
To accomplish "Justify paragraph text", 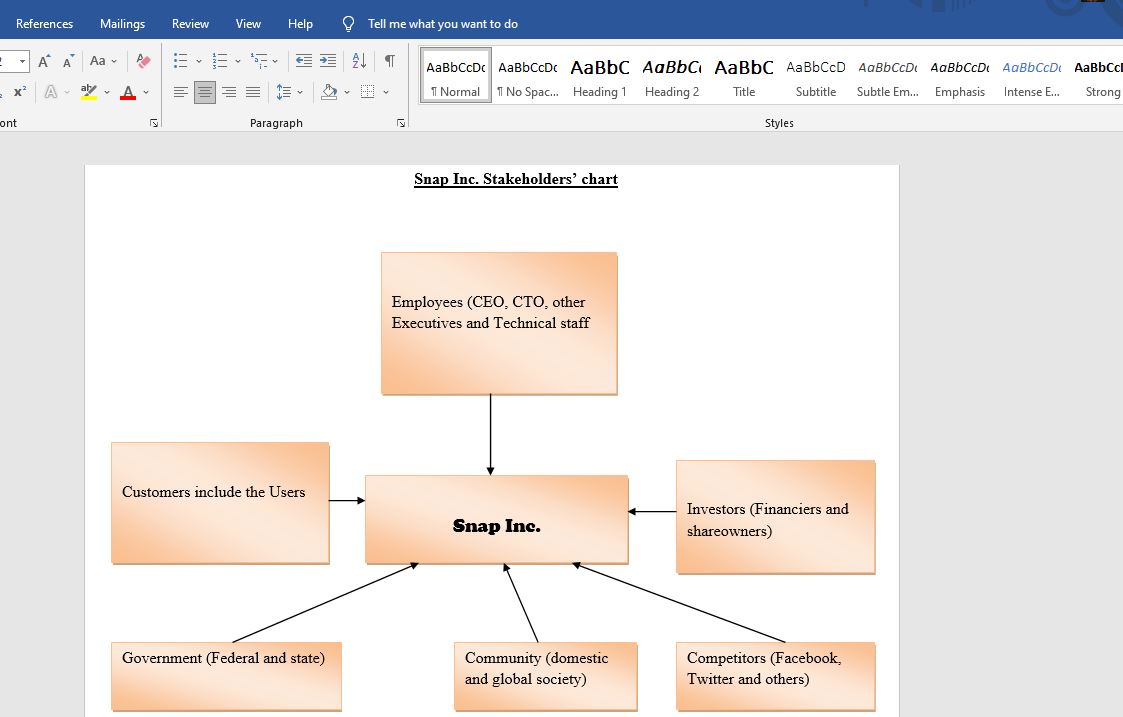I will click(253, 92).
